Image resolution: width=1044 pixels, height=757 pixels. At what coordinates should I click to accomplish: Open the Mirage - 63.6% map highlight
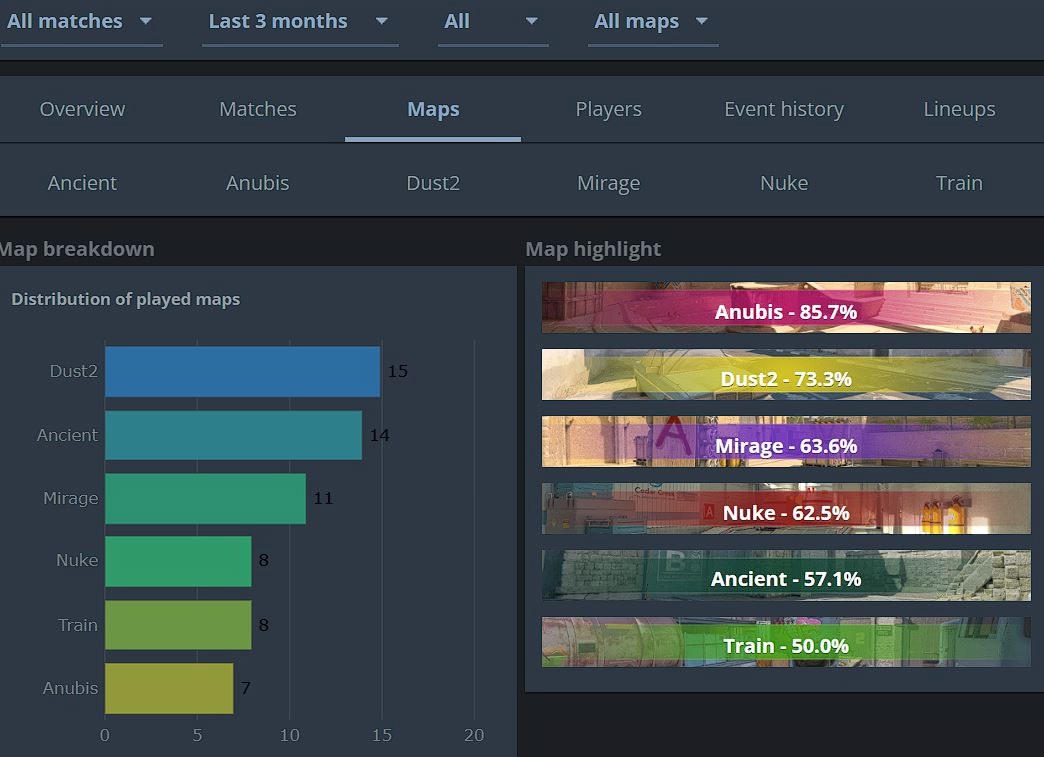pyautogui.click(x=786, y=441)
